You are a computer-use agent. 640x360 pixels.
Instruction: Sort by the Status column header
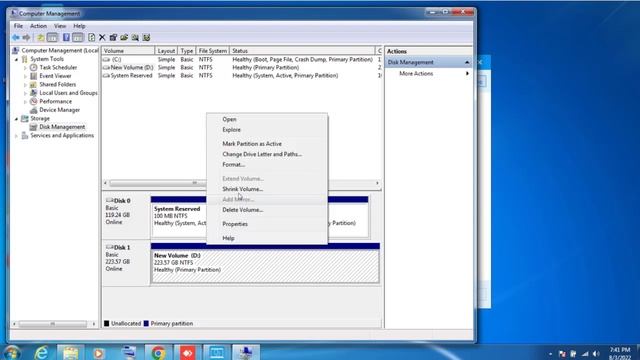[x=302, y=51]
